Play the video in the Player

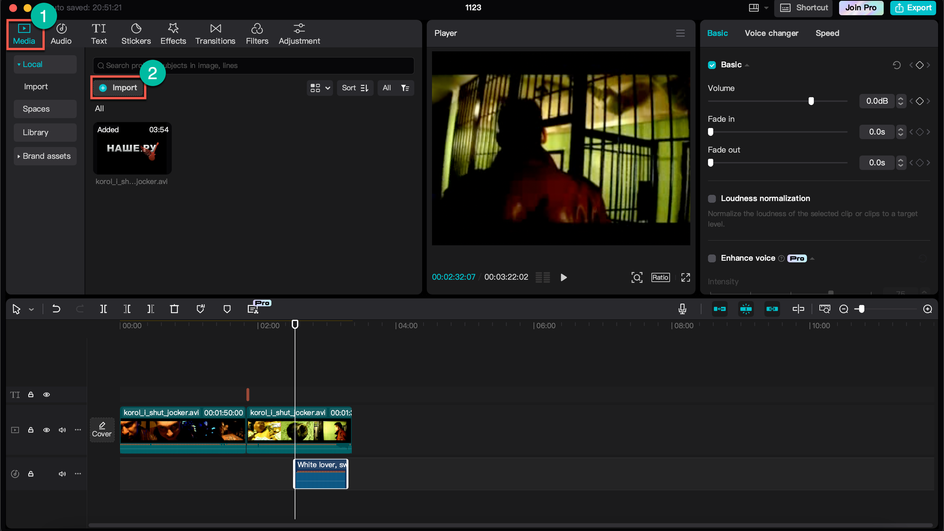click(564, 278)
